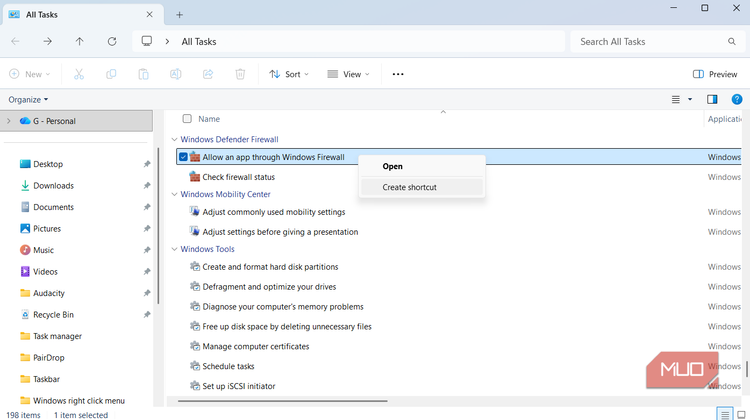
Task: Click All Tasks in the address bar
Action: (199, 42)
